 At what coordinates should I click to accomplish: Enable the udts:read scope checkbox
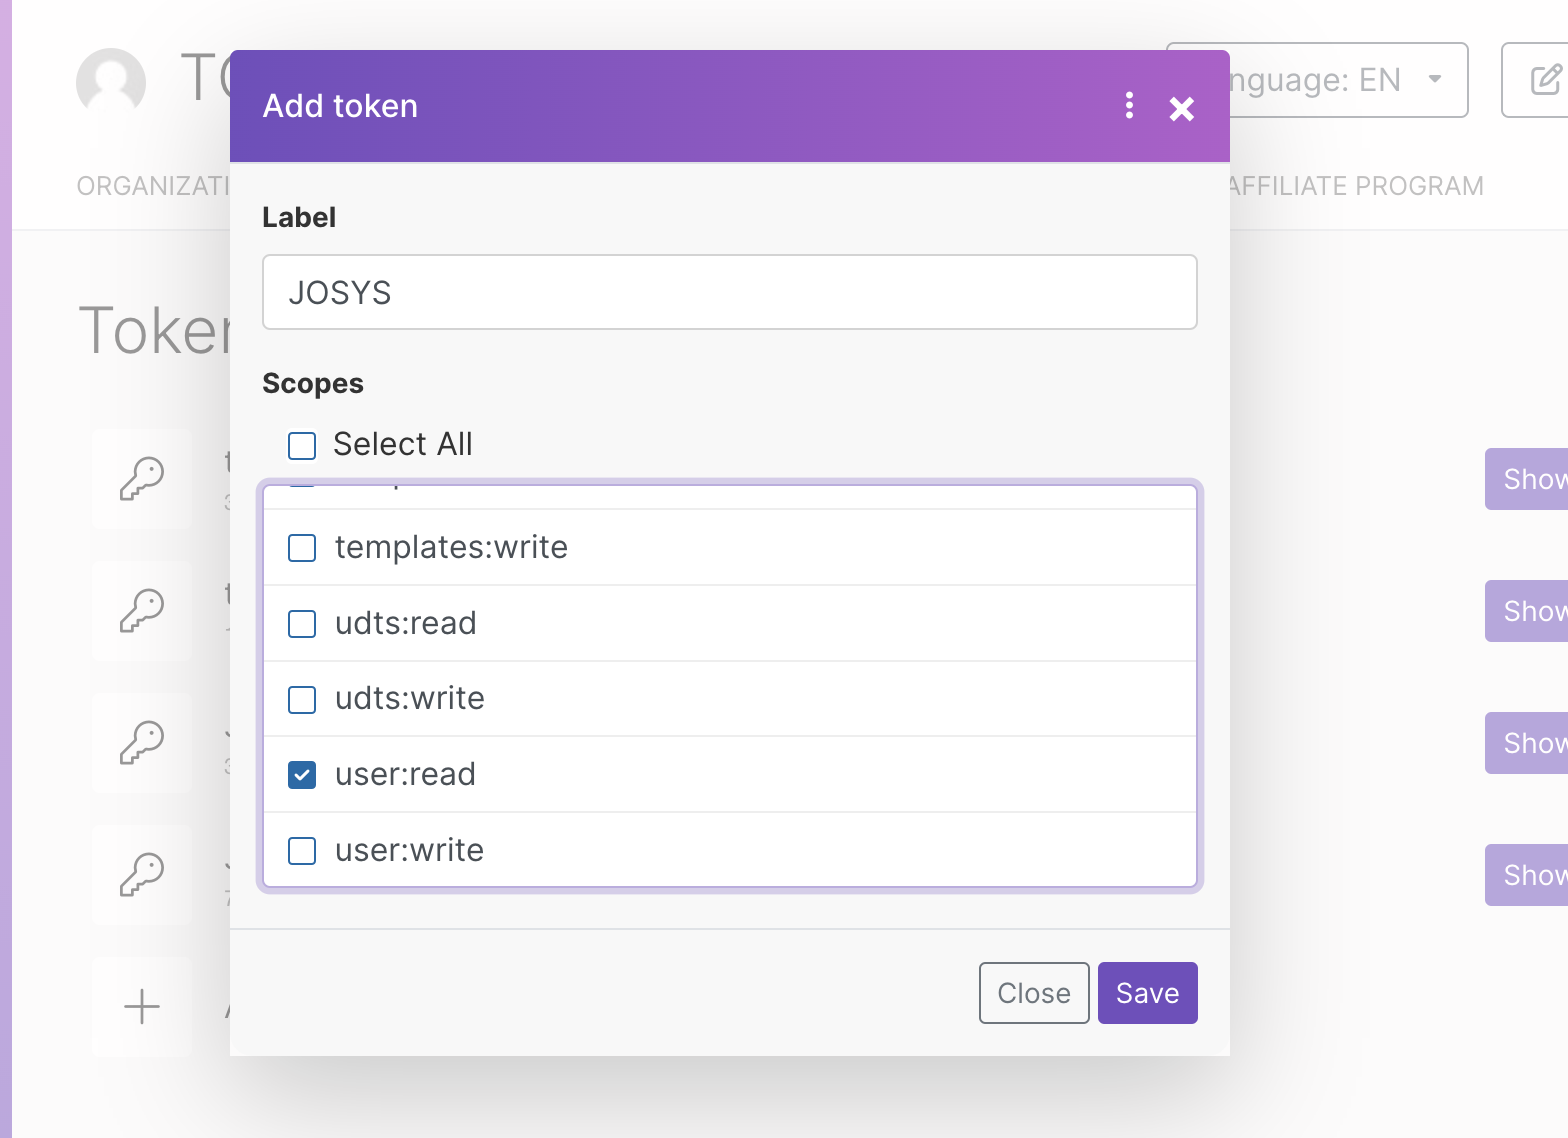click(x=302, y=624)
